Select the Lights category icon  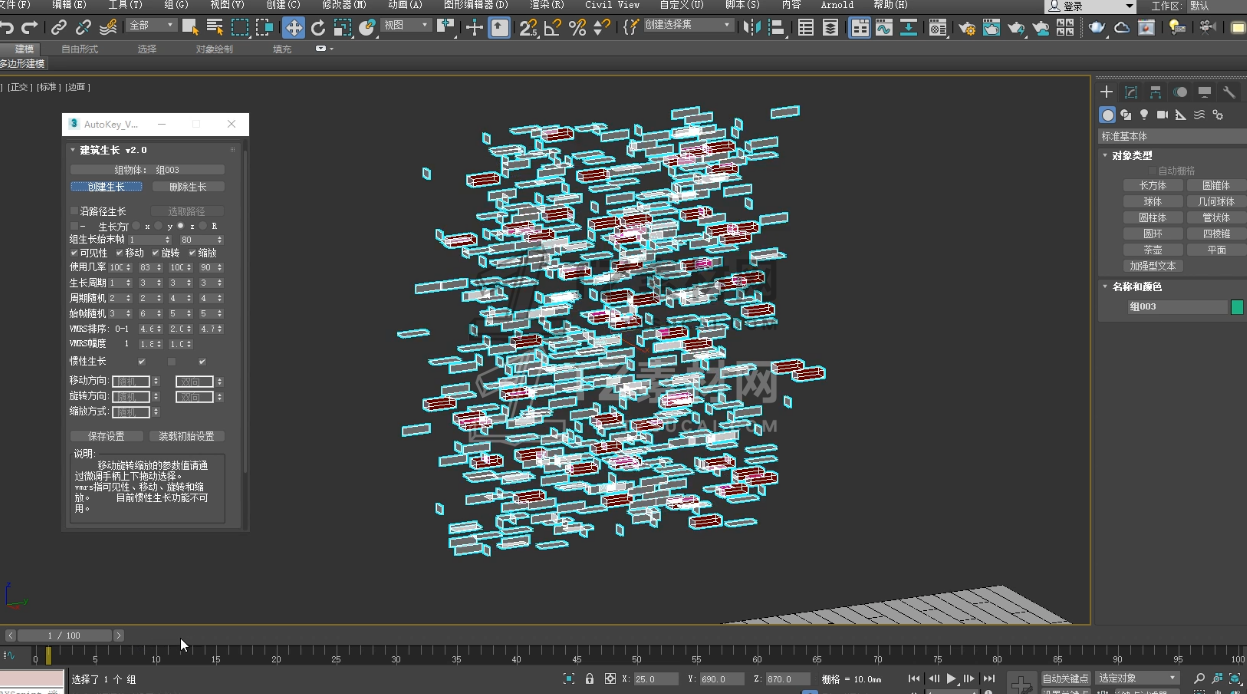coord(1144,115)
